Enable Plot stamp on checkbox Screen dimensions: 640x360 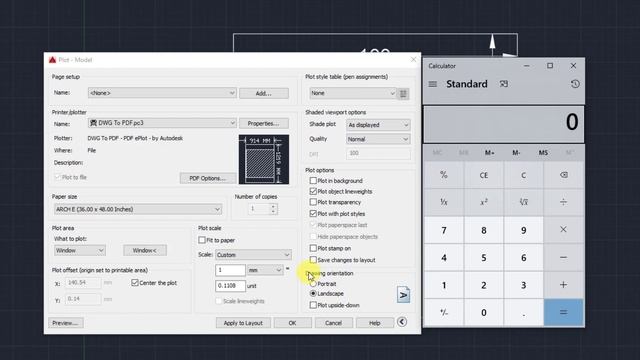(313, 248)
